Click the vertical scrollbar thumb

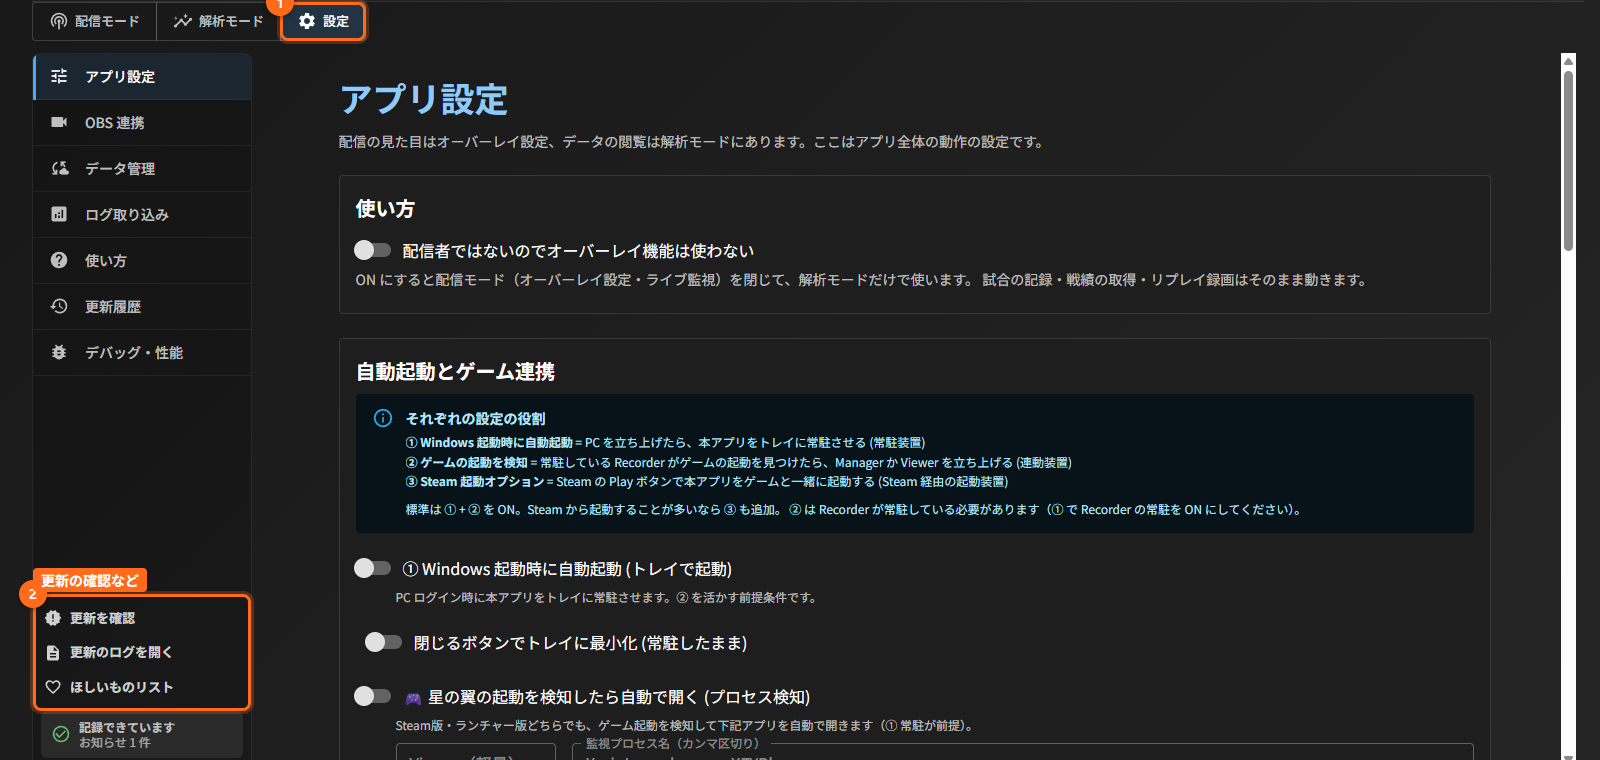(1569, 160)
